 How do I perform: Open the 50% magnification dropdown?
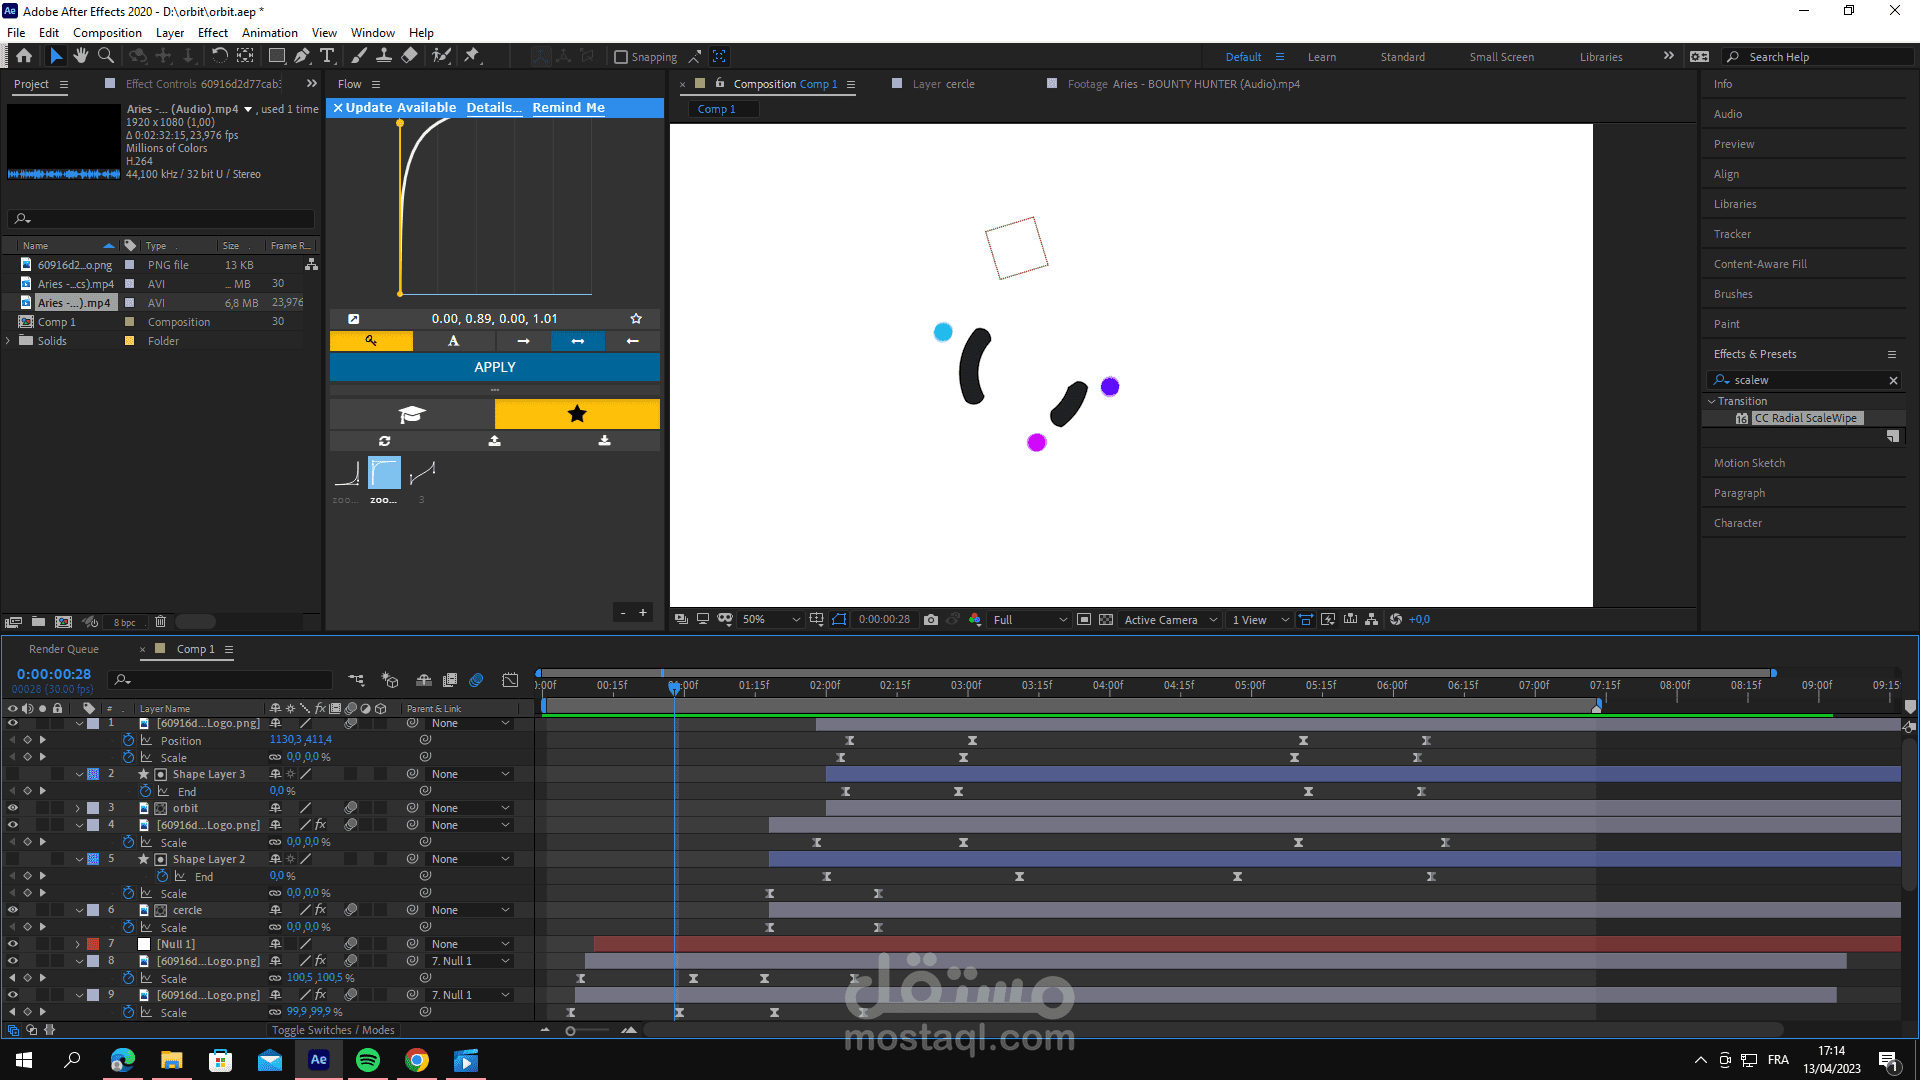771,620
